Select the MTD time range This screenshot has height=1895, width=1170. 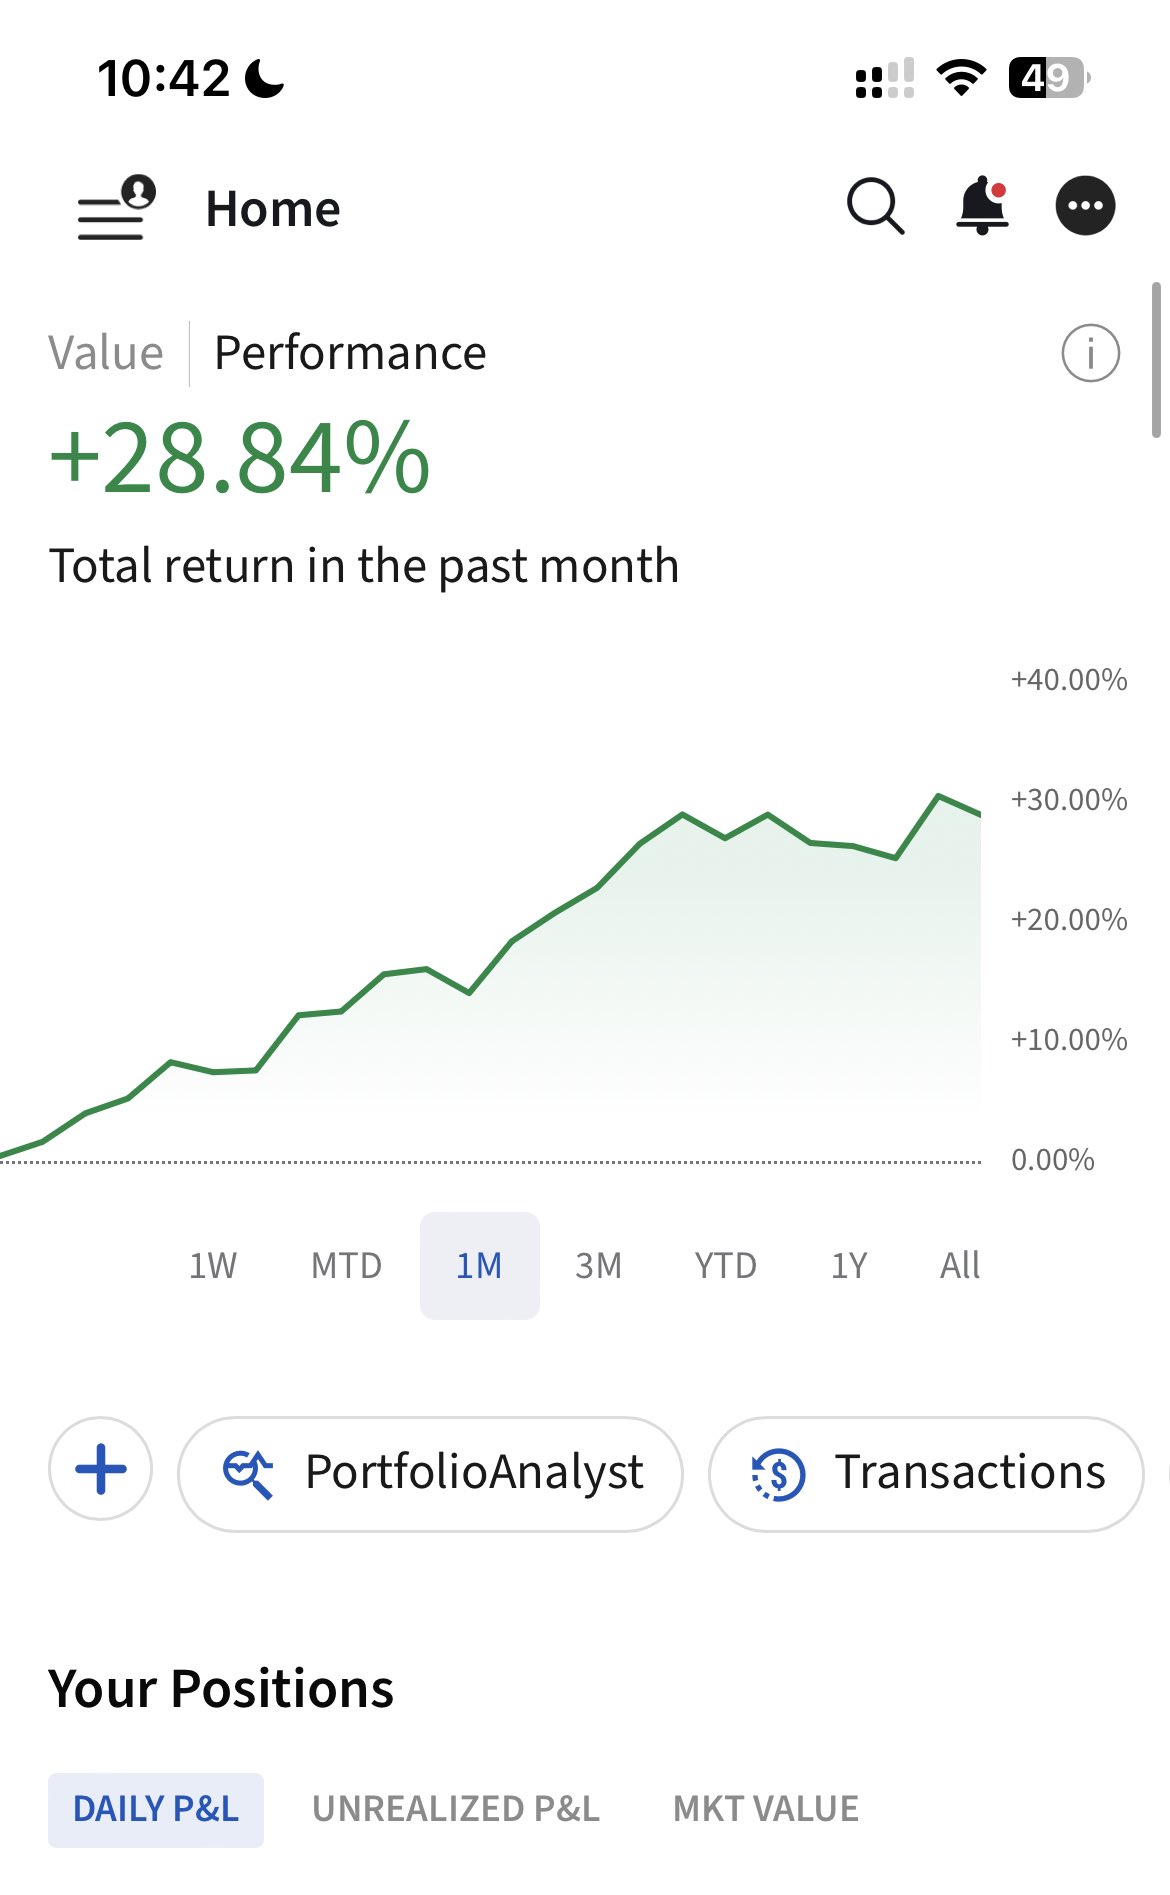click(x=346, y=1266)
